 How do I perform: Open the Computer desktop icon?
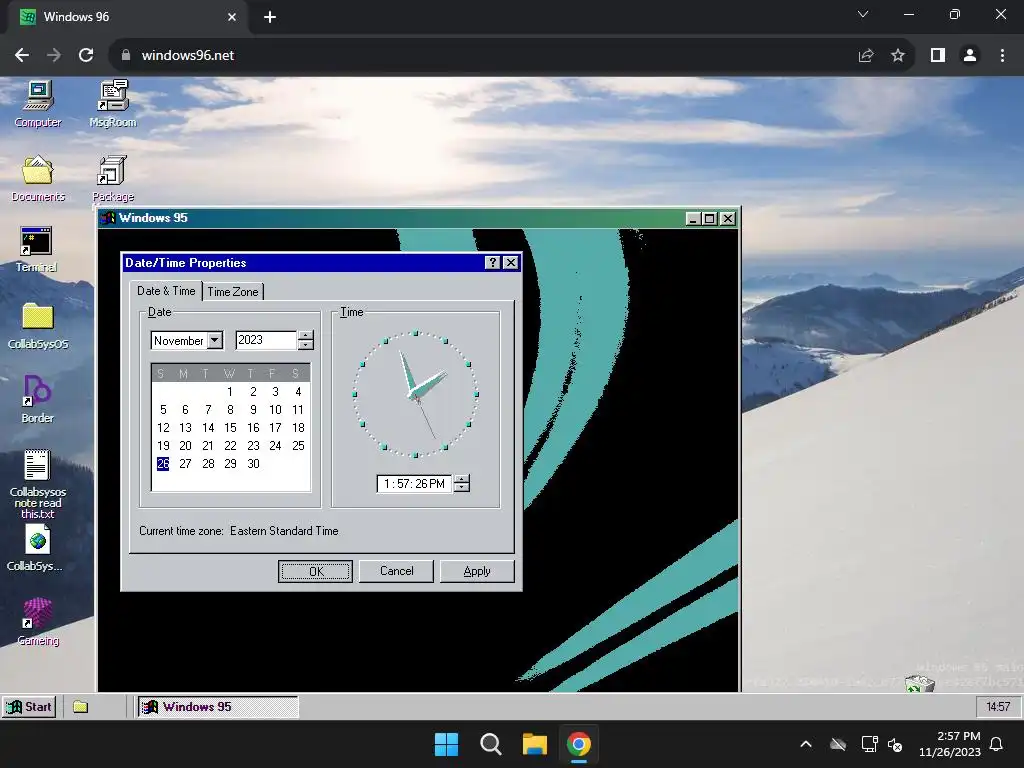coord(38,103)
